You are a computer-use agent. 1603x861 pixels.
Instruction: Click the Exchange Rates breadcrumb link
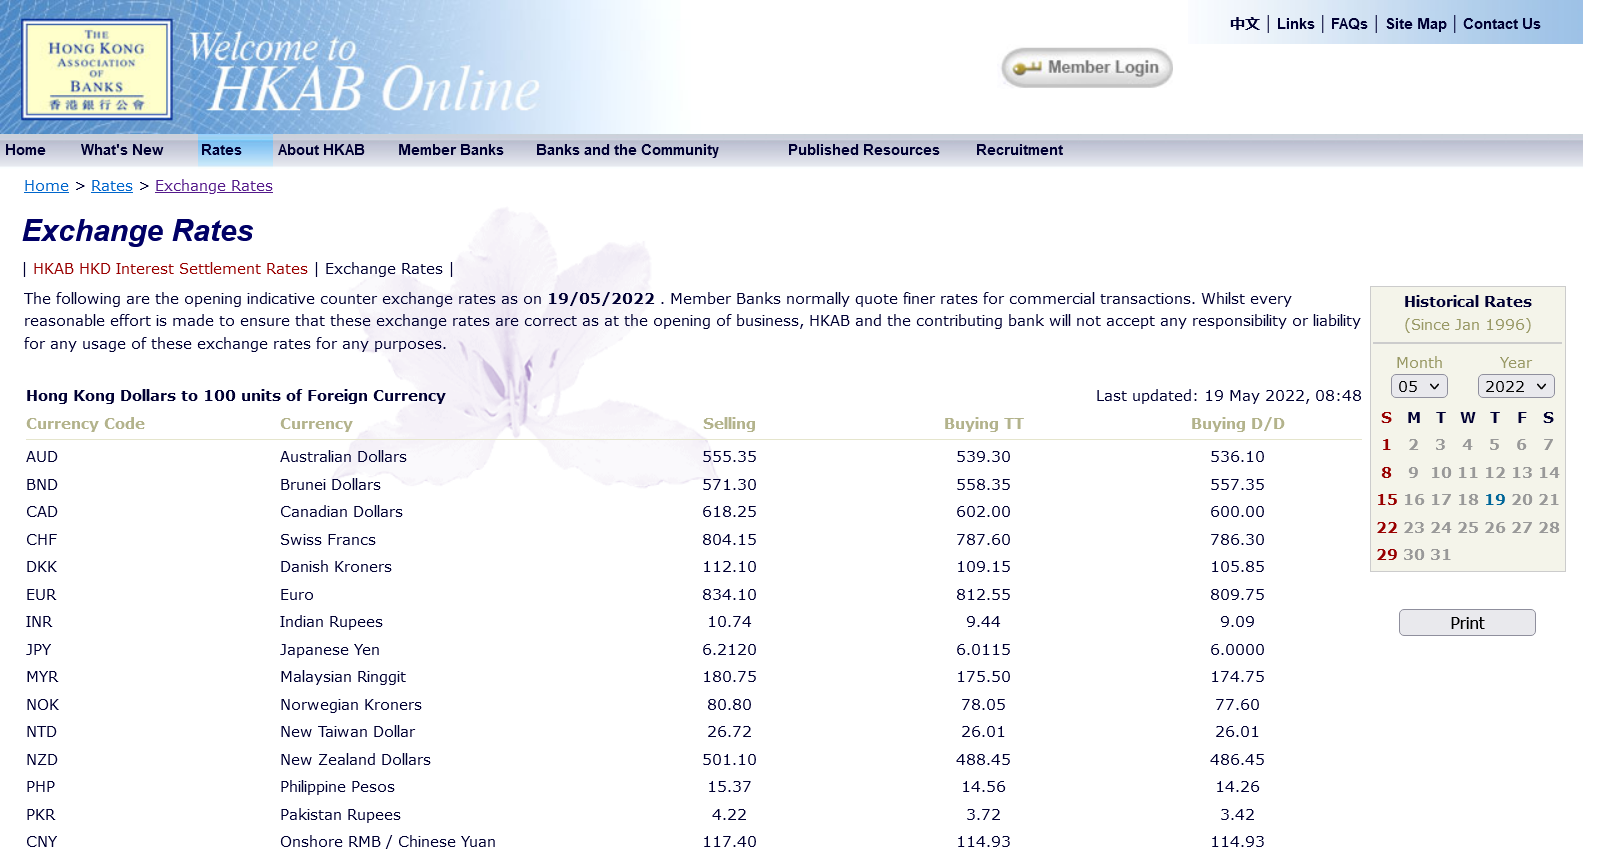tap(213, 186)
